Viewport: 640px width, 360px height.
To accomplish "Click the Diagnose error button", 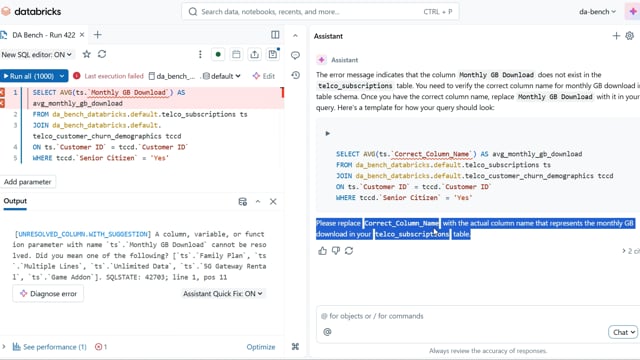I will point(48,293).
